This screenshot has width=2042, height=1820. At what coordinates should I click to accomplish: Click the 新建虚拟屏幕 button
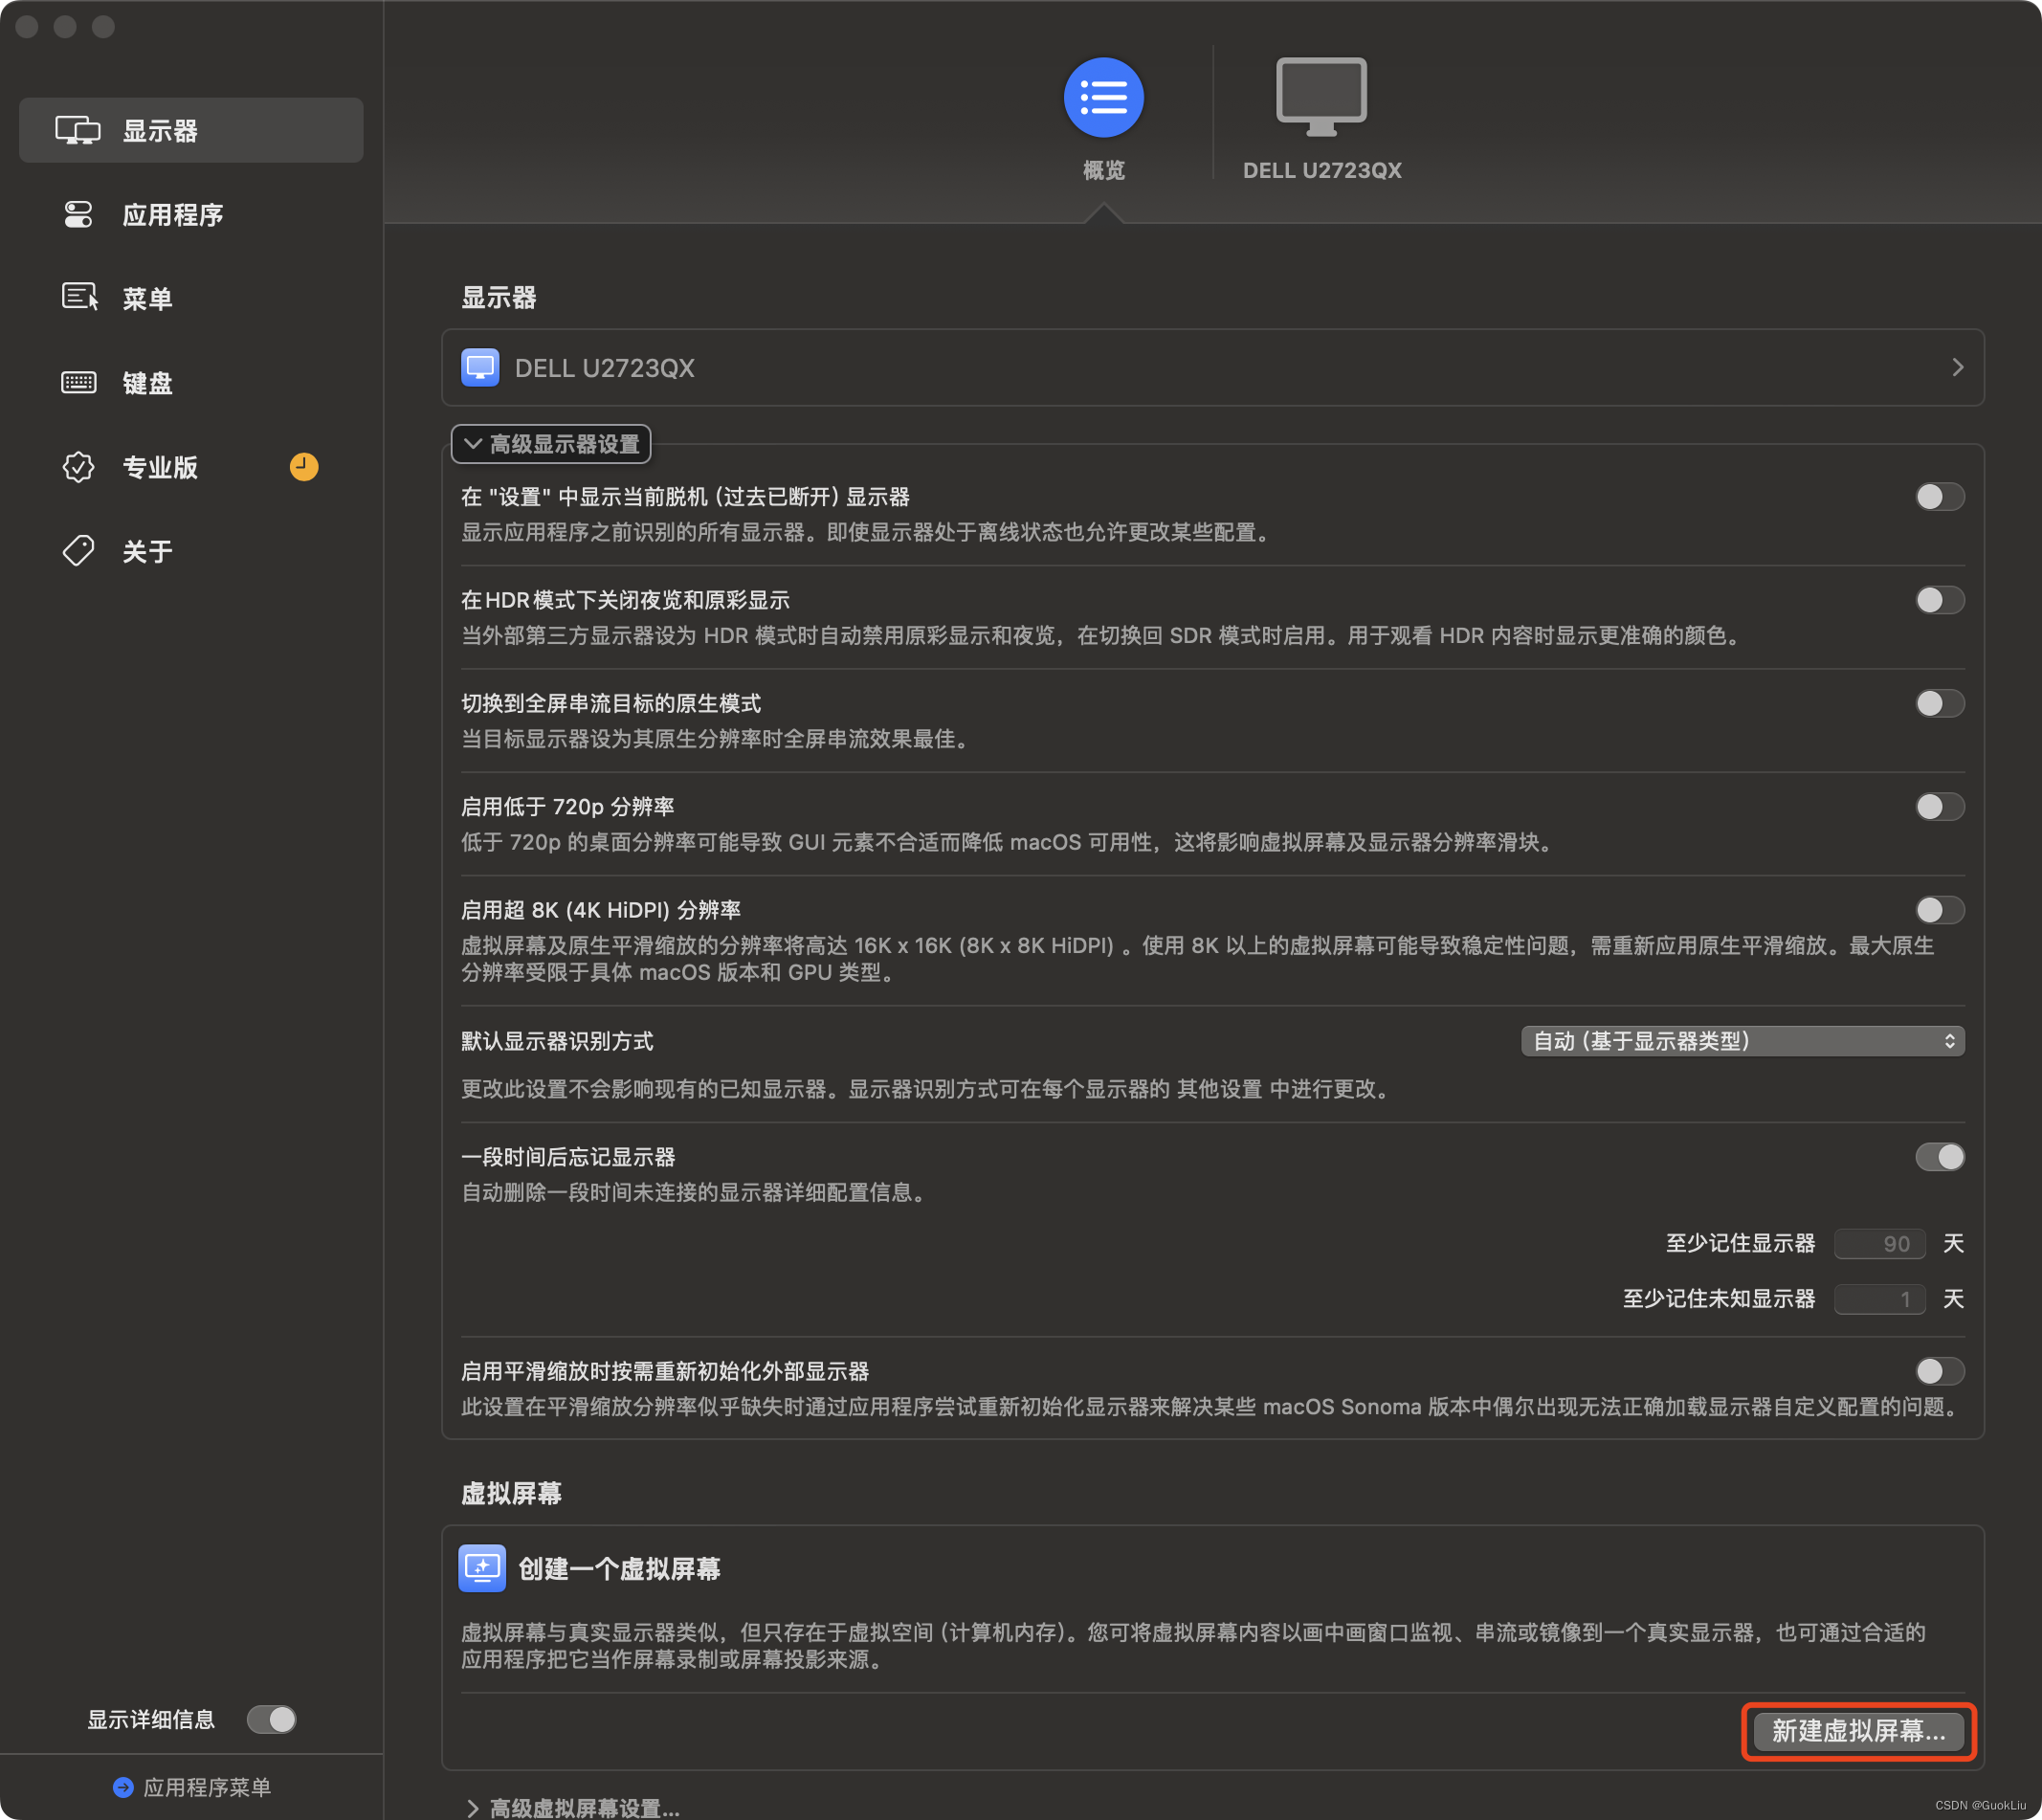click(1857, 1730)
